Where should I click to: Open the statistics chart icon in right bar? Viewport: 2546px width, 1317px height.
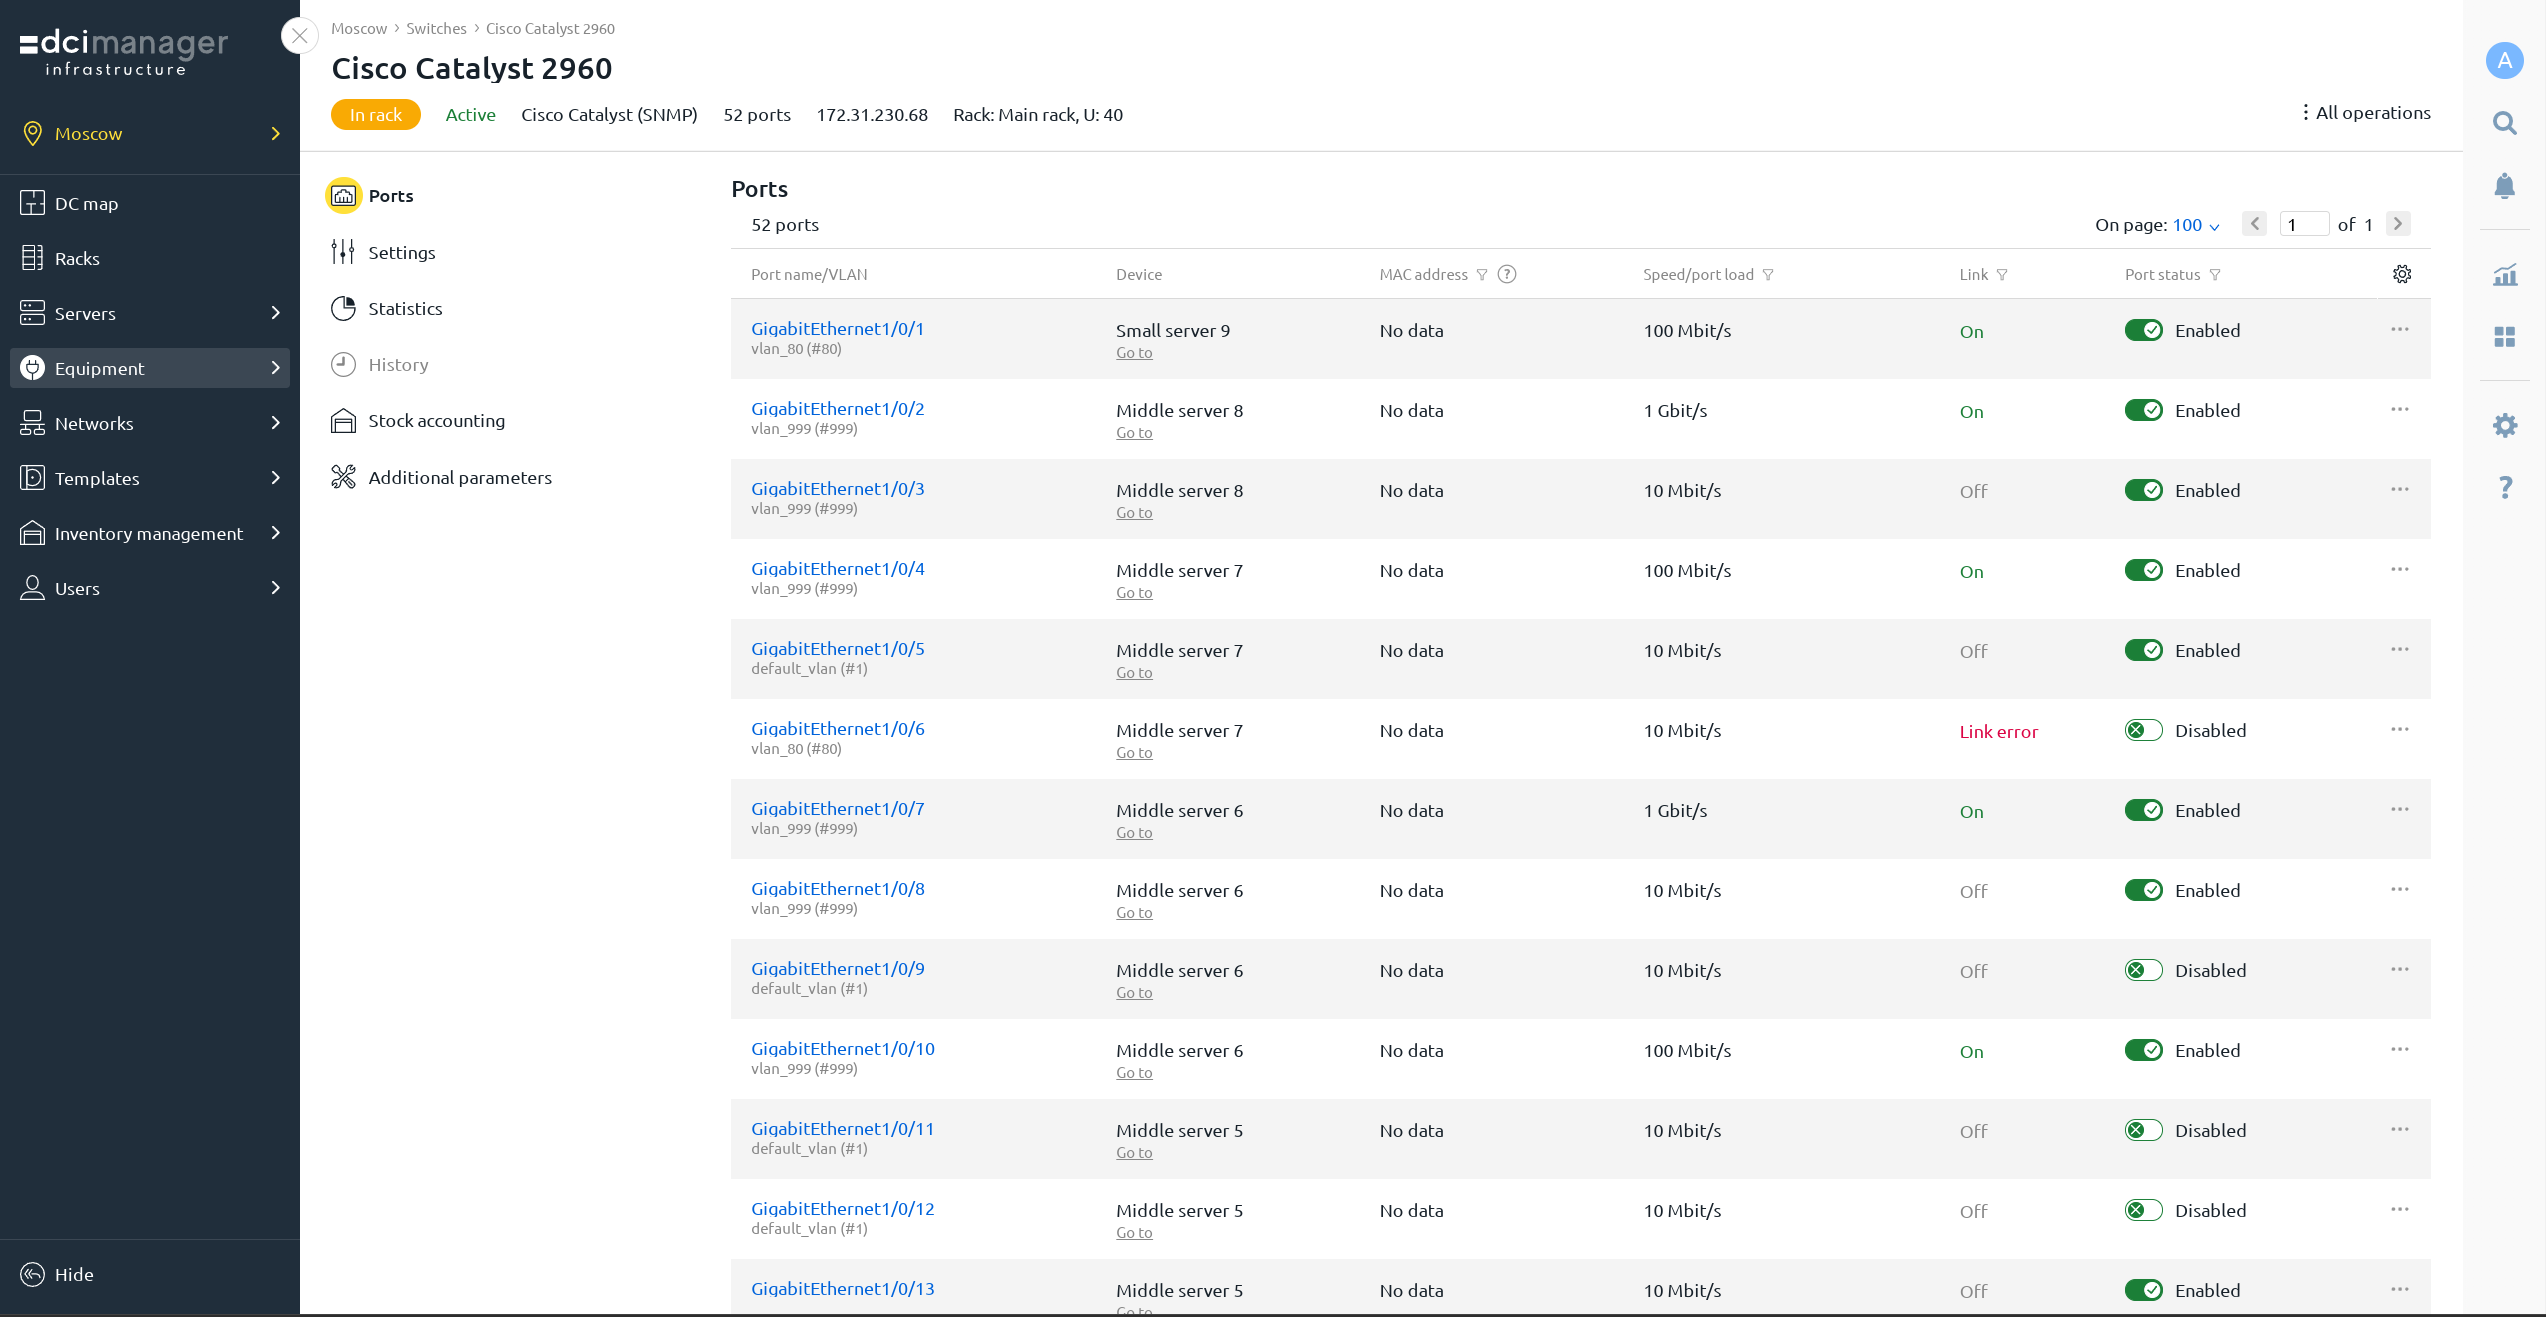[2504, 274]
